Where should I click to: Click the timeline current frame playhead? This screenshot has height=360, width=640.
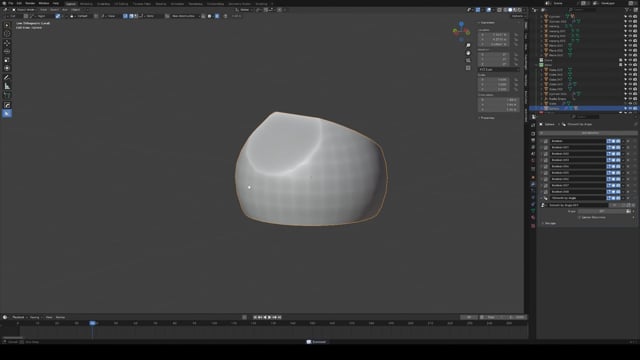point(93,323)
